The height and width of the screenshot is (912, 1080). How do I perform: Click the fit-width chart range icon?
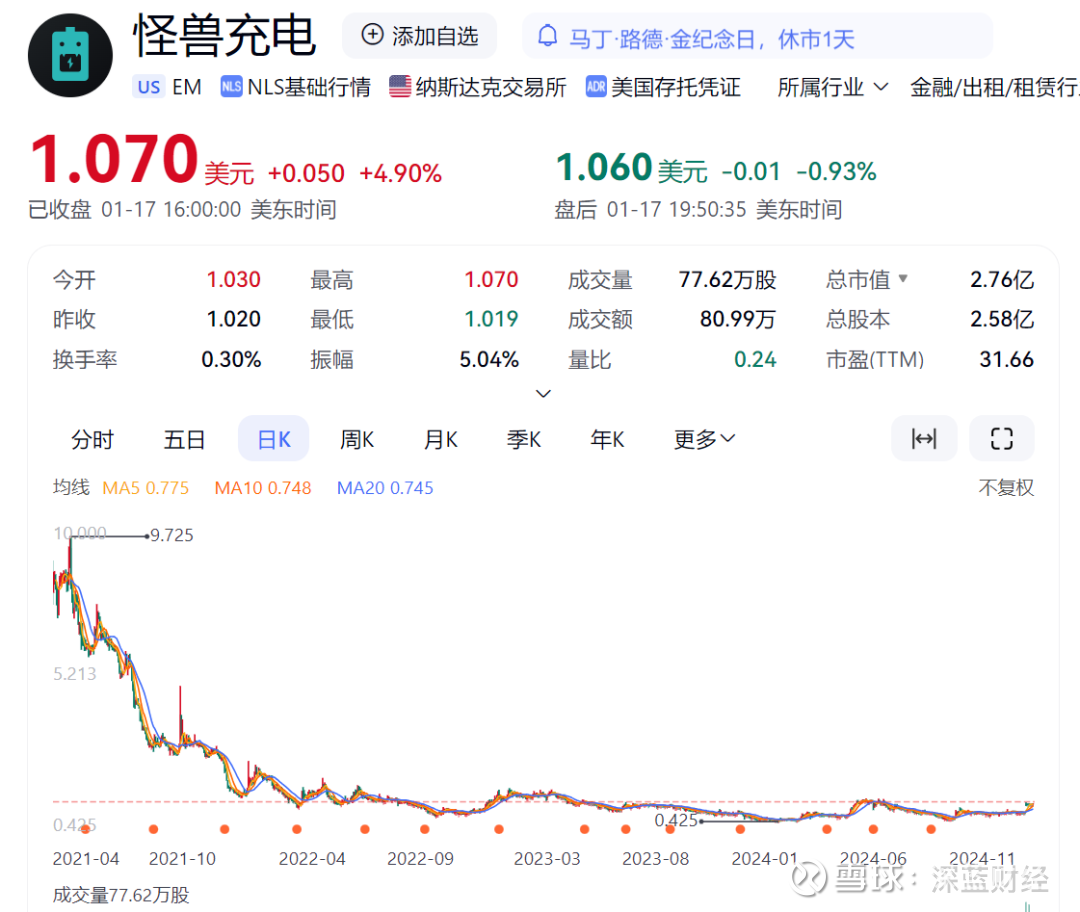(924, 438)
